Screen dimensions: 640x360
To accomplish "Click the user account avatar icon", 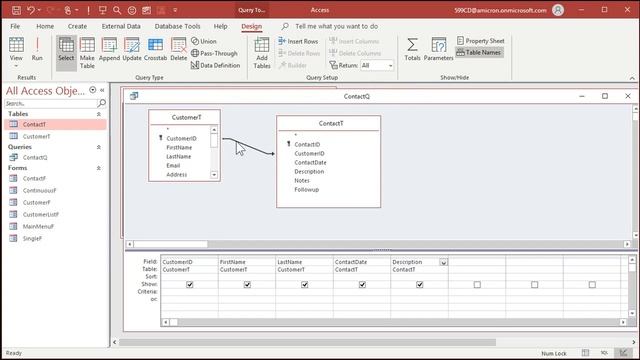I will coord(558,10).
